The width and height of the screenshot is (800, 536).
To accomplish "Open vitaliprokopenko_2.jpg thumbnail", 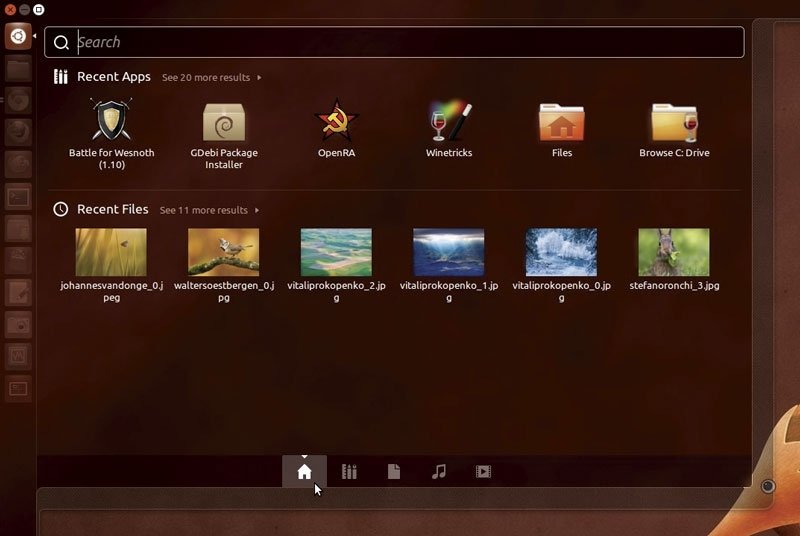I will click(336, 252).
